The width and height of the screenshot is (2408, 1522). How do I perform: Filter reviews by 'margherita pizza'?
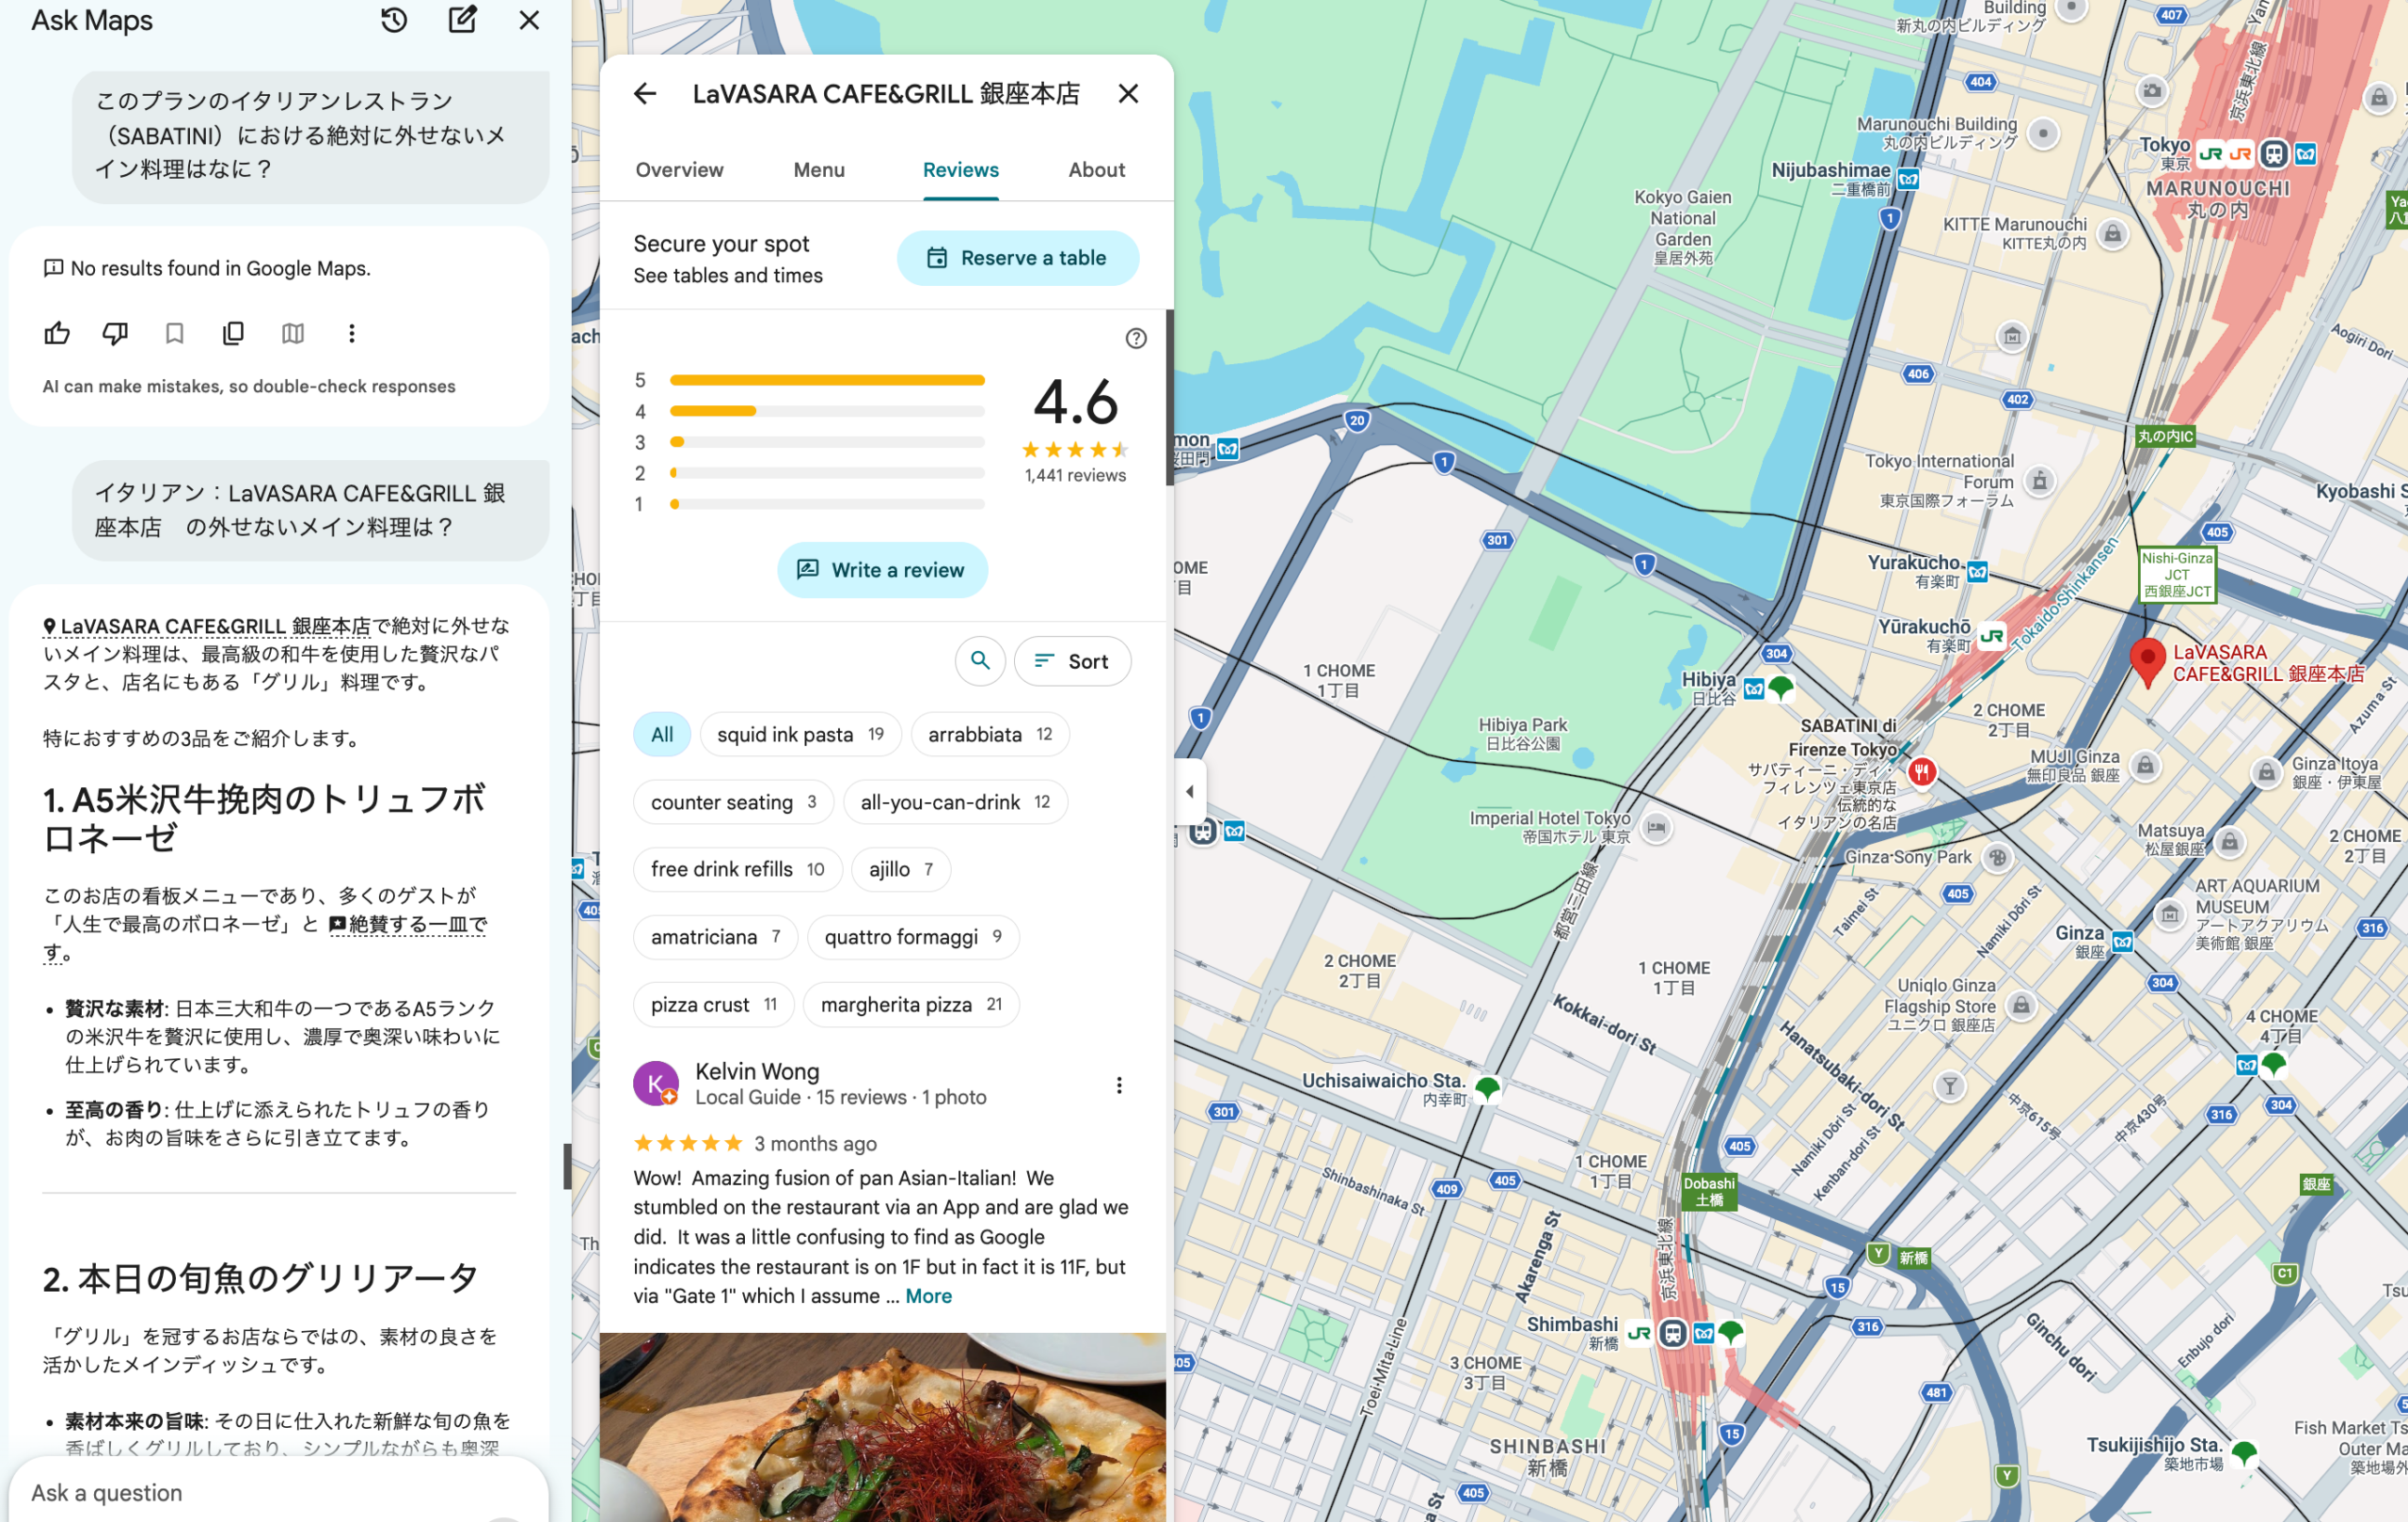(910, 1005)
